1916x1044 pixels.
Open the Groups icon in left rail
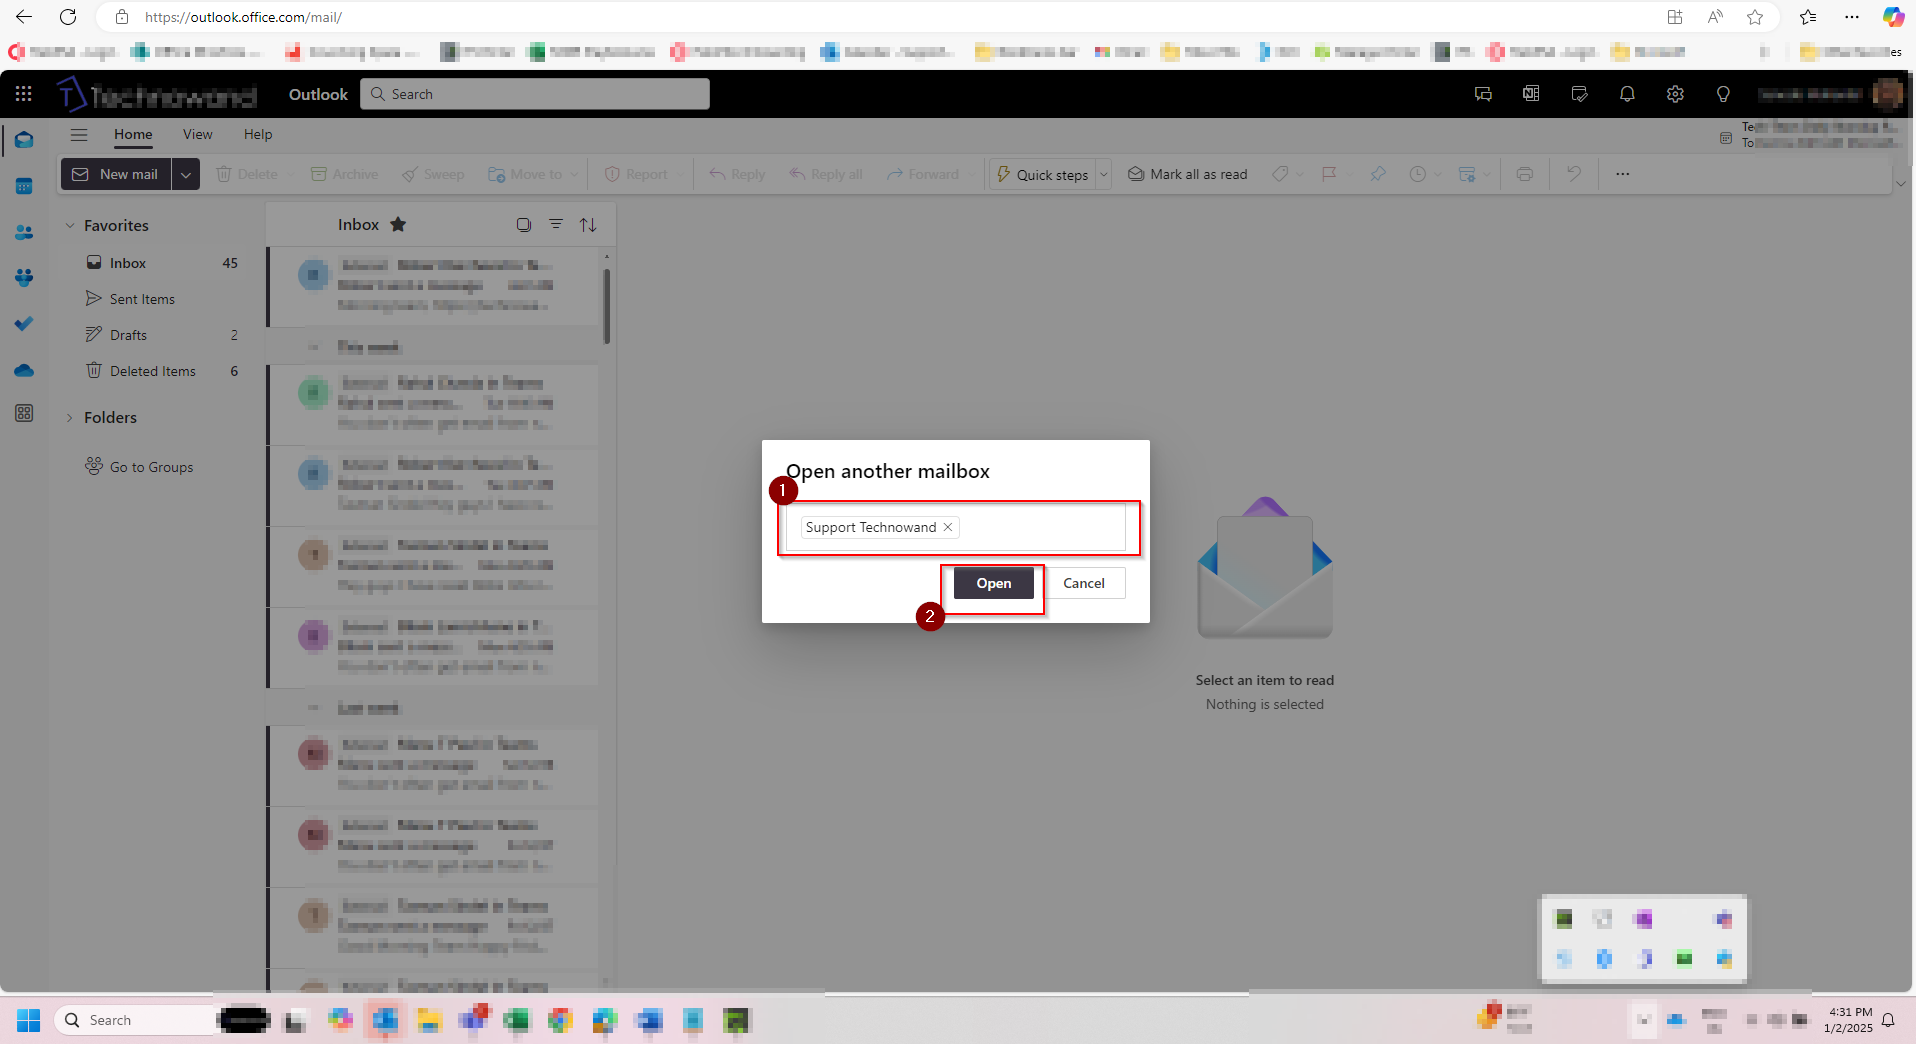pos(24,277)
